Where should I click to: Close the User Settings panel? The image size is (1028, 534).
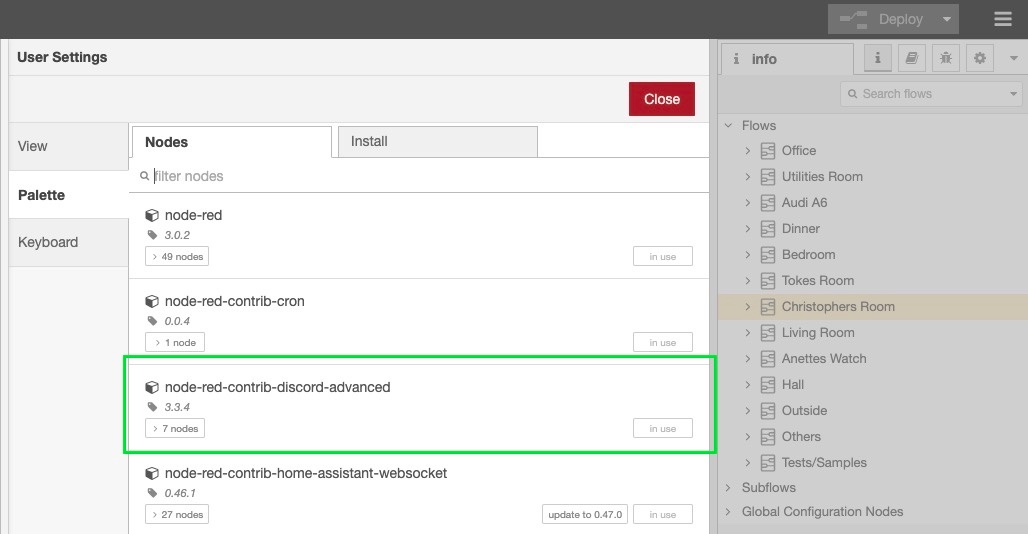coord(661,99)
